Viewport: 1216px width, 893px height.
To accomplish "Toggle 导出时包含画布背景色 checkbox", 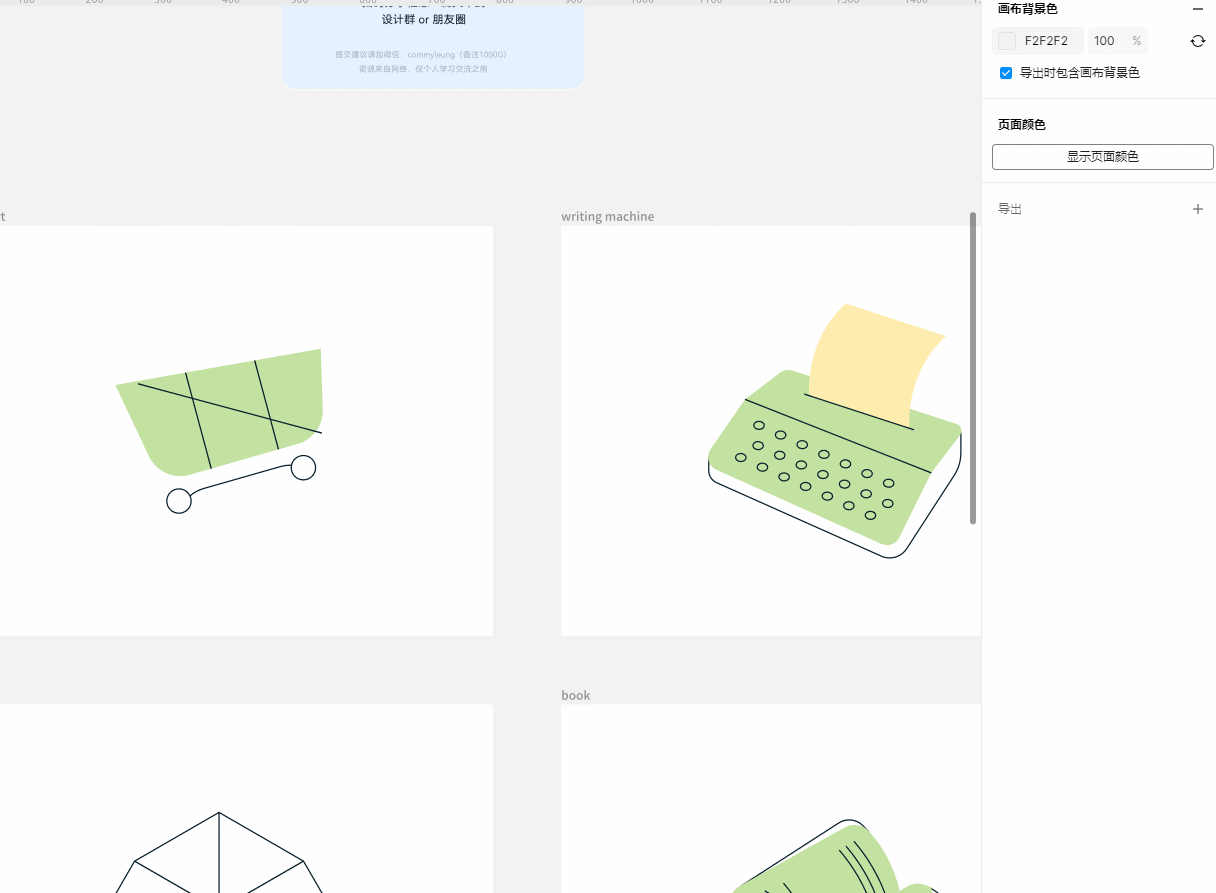I will click(x=1006, y=73).
